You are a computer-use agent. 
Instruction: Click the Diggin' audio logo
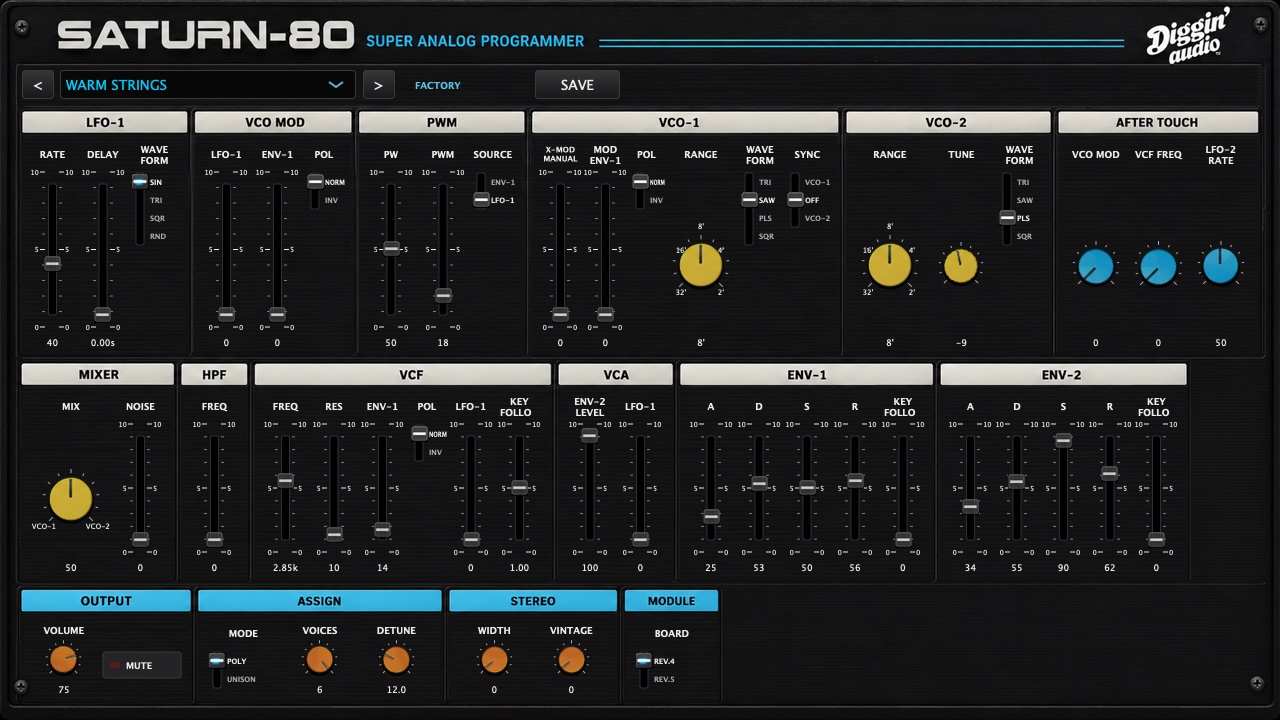click(1188, 37)
